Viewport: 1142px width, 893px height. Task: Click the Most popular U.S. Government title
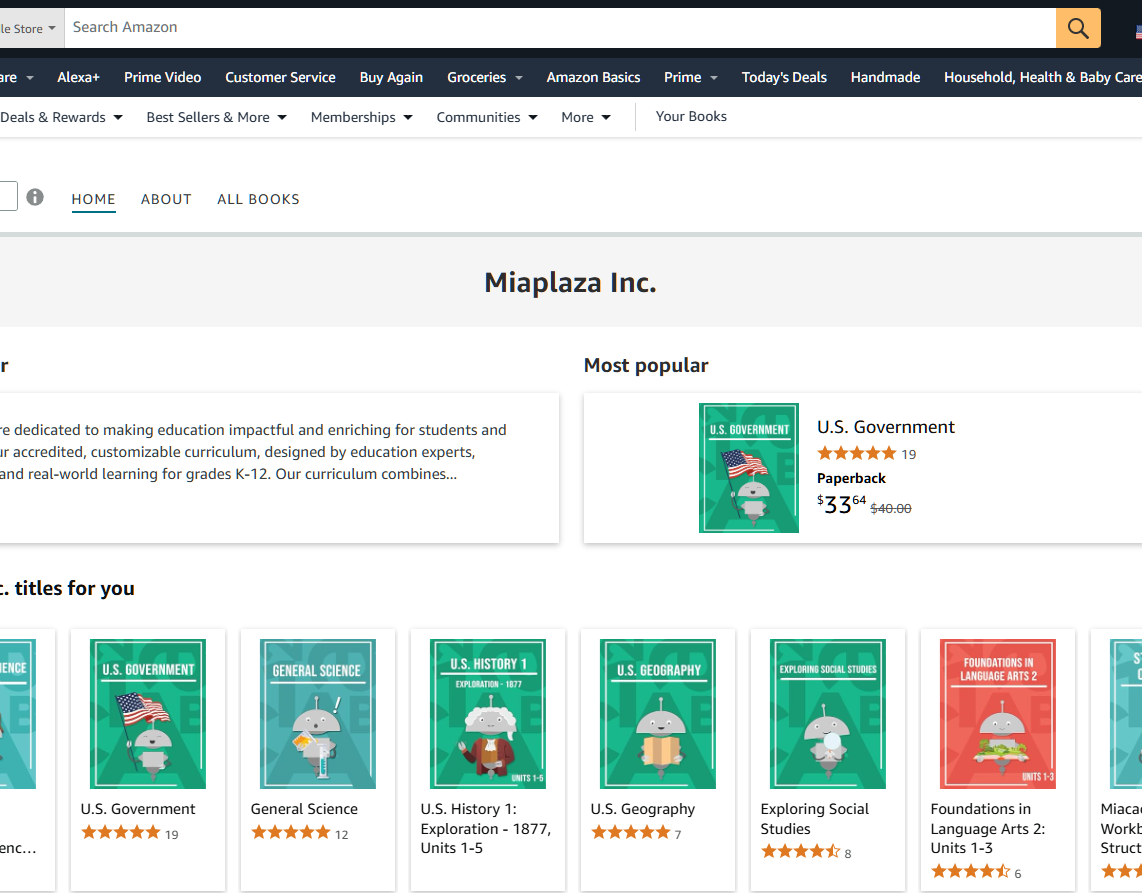click(x=886, y=427)
